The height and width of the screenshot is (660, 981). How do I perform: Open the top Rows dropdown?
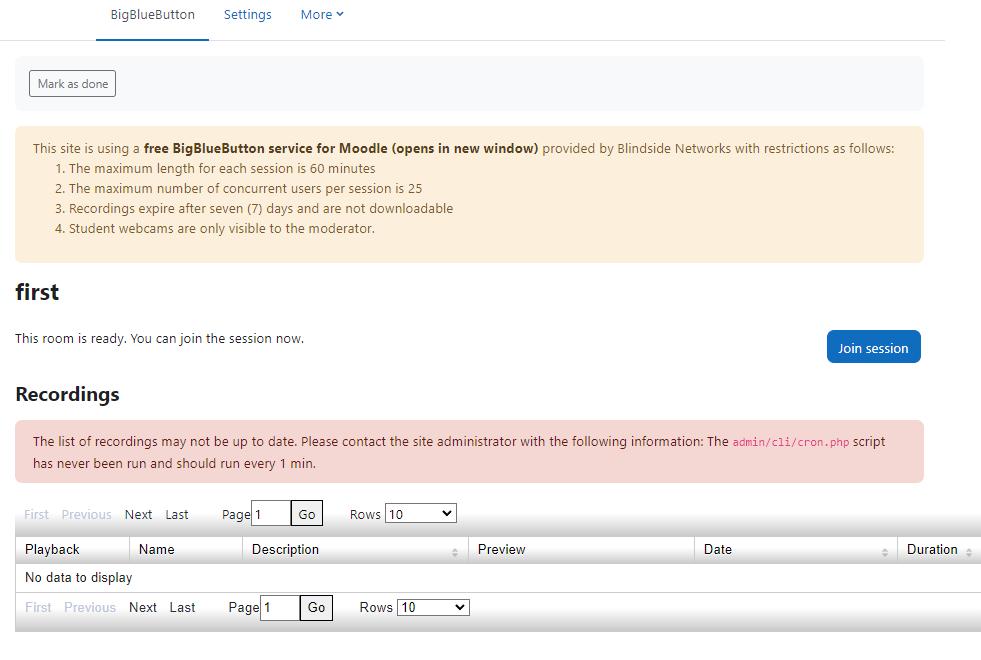click(x=420, y=514)
